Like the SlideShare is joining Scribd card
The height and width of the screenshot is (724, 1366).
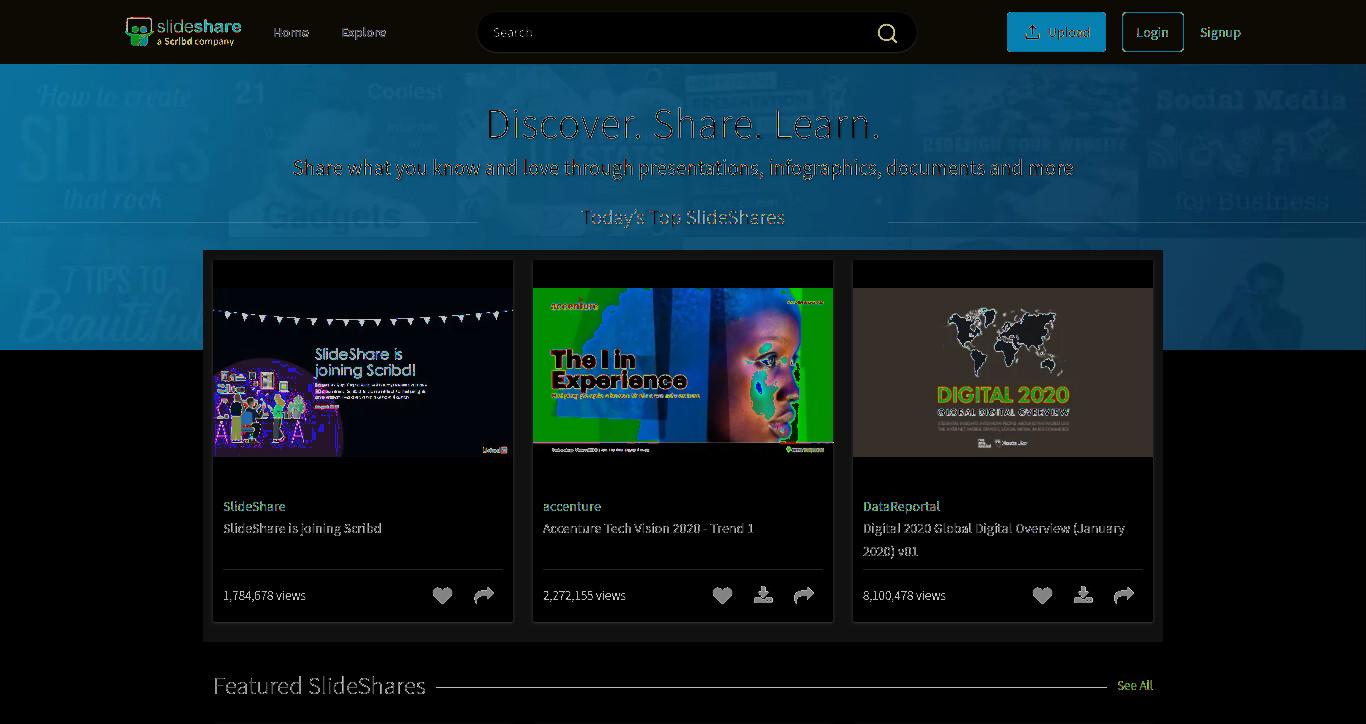[442, 595]
